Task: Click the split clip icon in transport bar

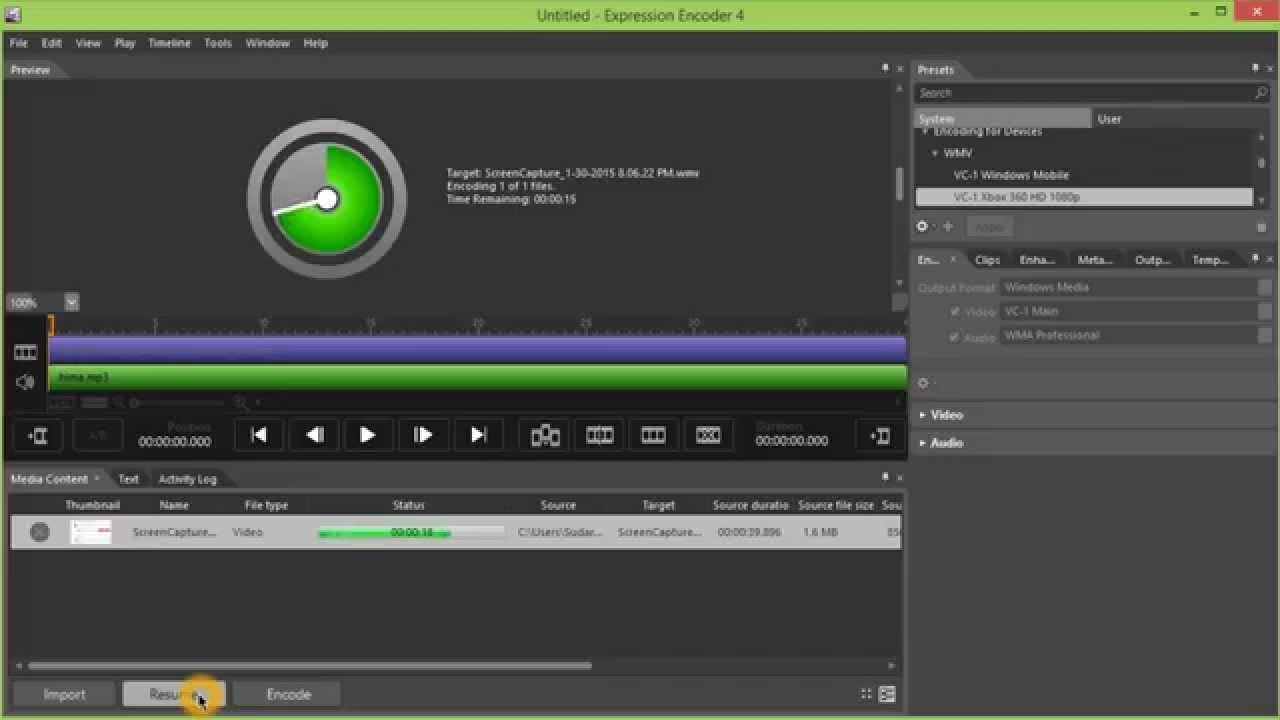Action: [545, 435]
